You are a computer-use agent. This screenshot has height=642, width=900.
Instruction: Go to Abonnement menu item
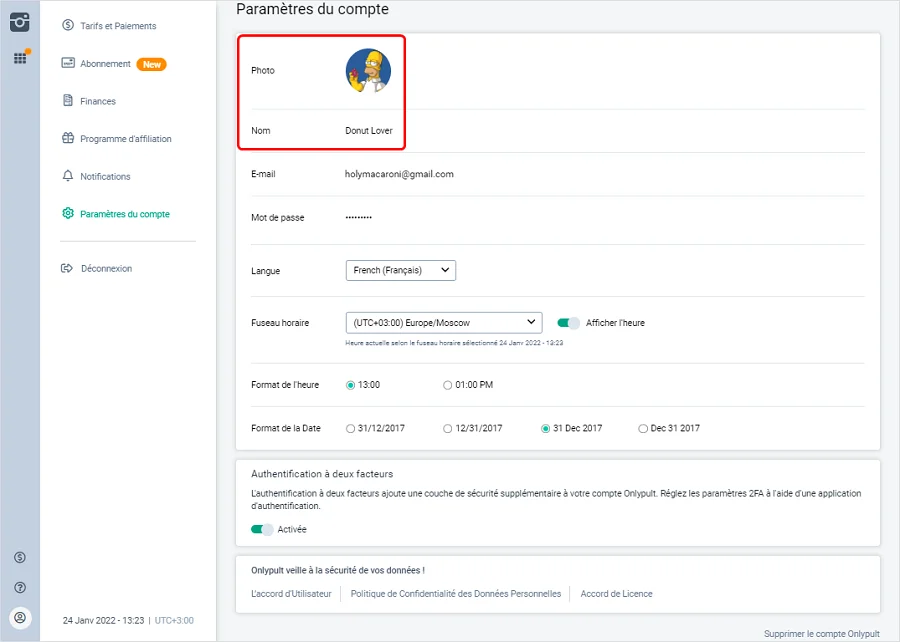point(105,64)
